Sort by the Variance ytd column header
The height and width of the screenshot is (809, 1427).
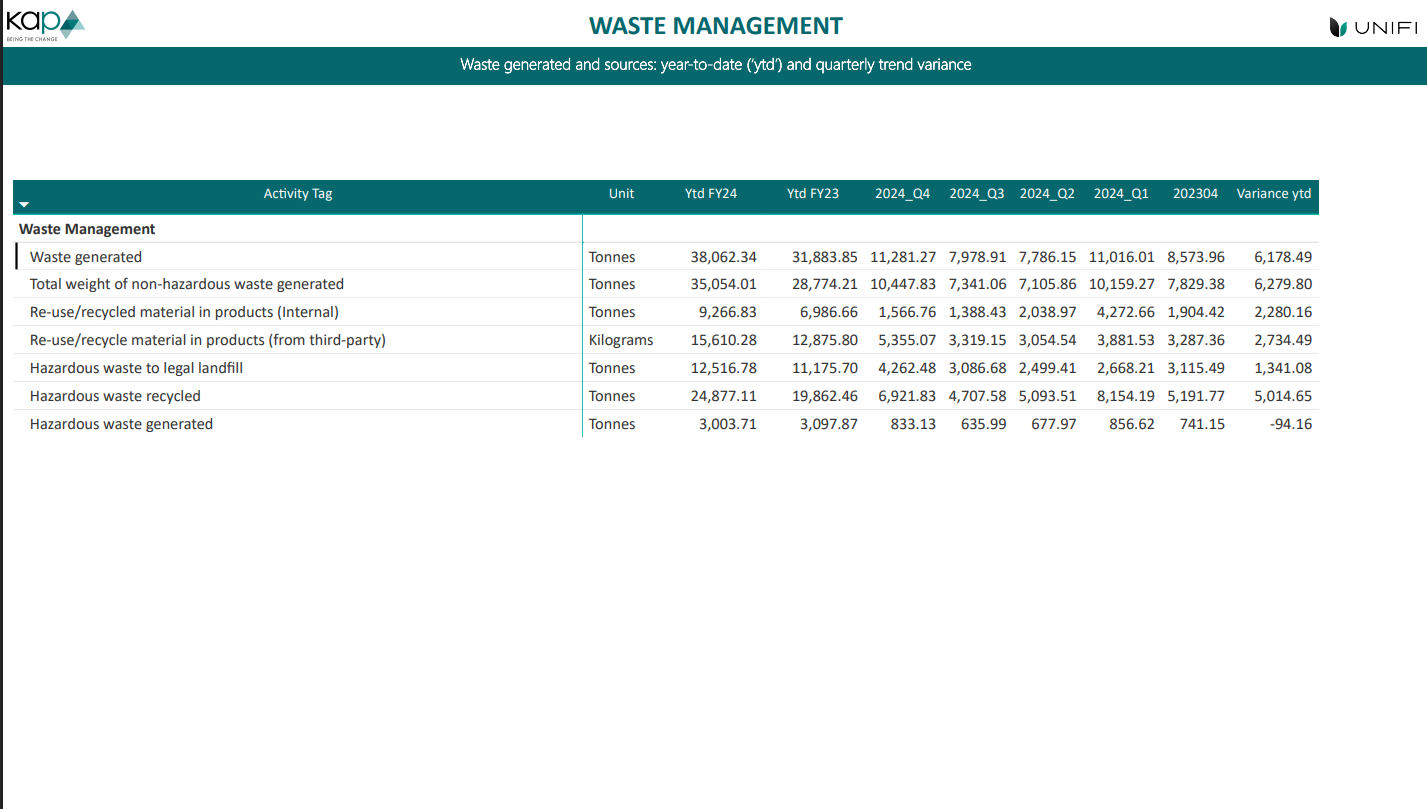1274,194
